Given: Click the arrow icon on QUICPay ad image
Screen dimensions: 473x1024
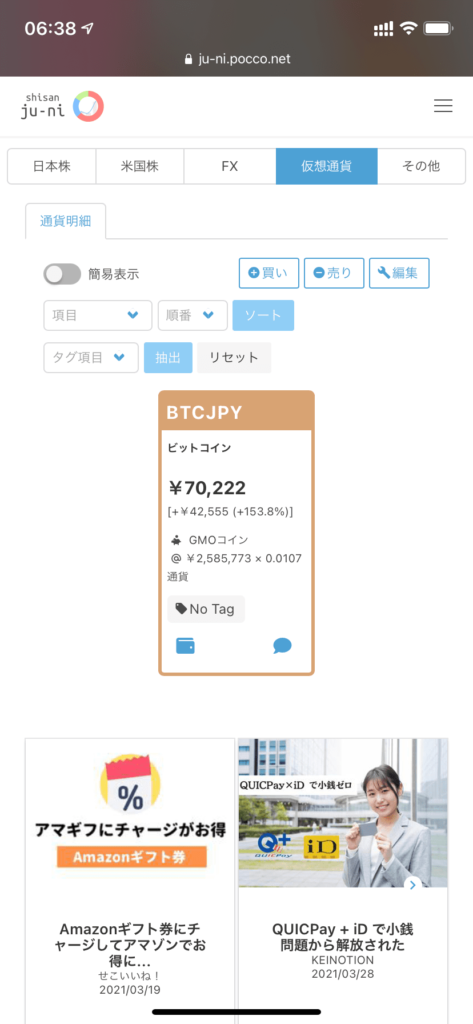Looking at the screenshot, I should 411,885.
